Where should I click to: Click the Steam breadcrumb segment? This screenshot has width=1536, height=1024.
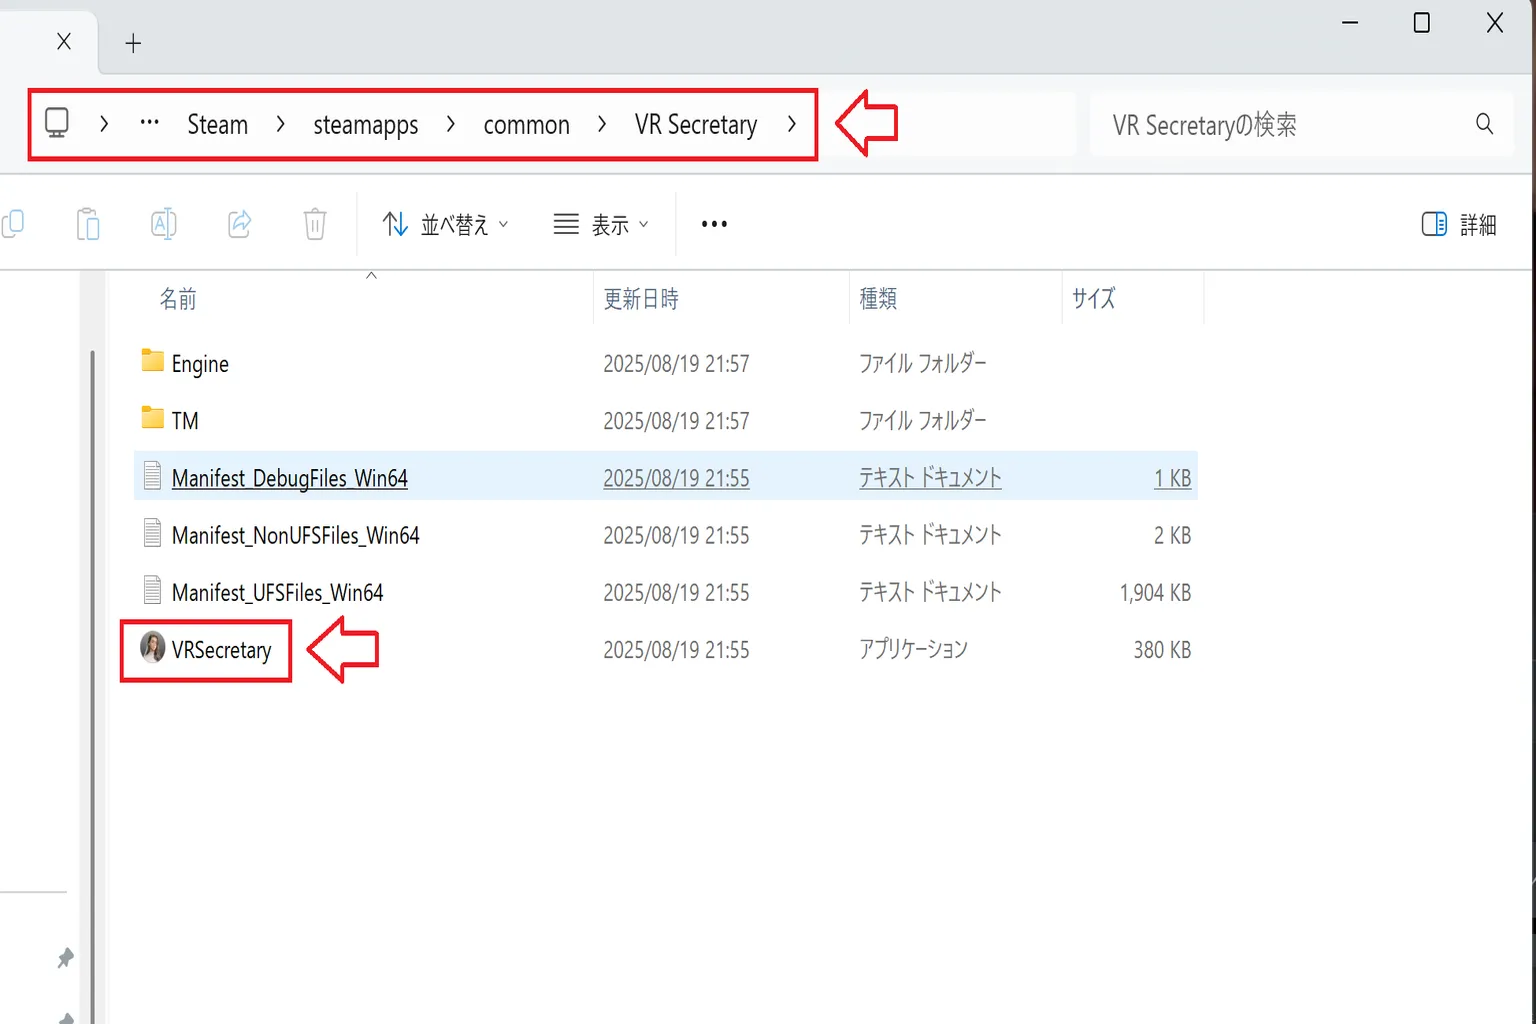(x=217, y=124)
